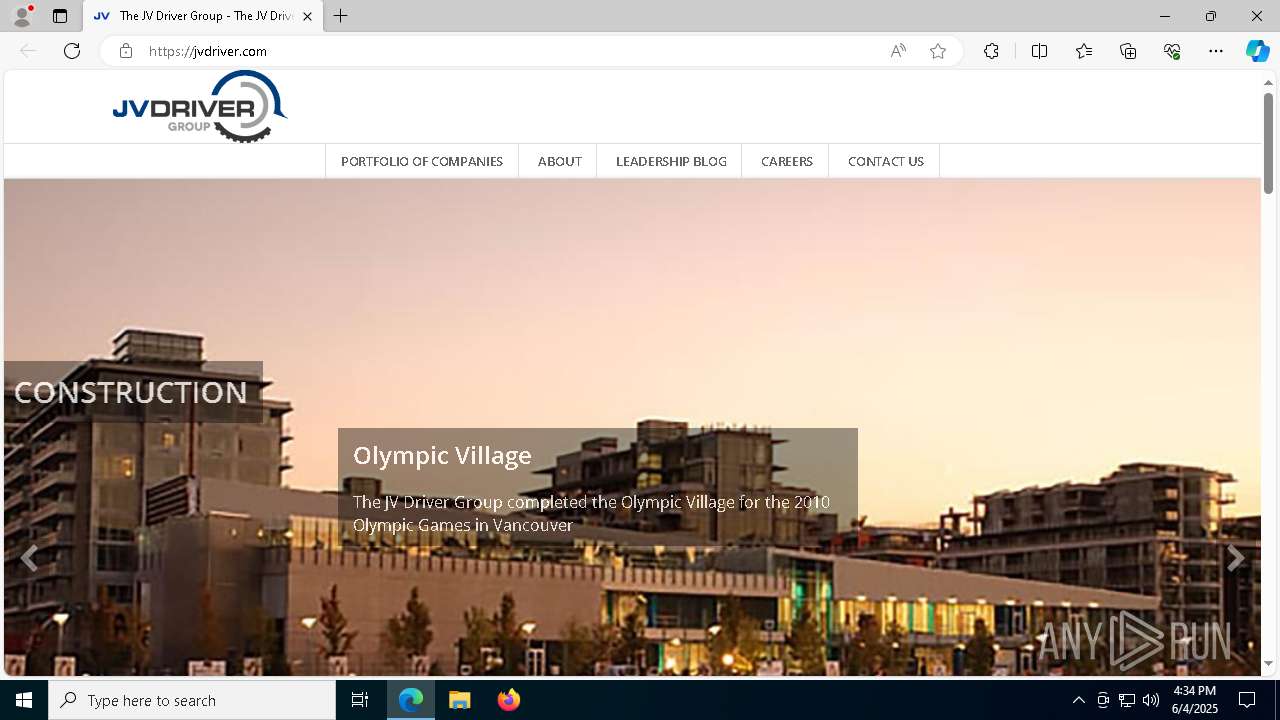Open the Favorites list icon

tap(1084, 51)
